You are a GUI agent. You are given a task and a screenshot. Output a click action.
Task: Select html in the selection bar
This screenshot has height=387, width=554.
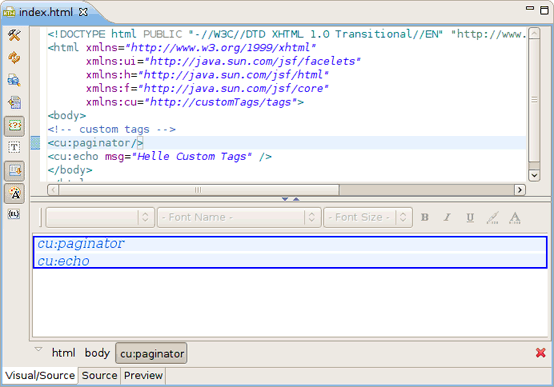64,353
